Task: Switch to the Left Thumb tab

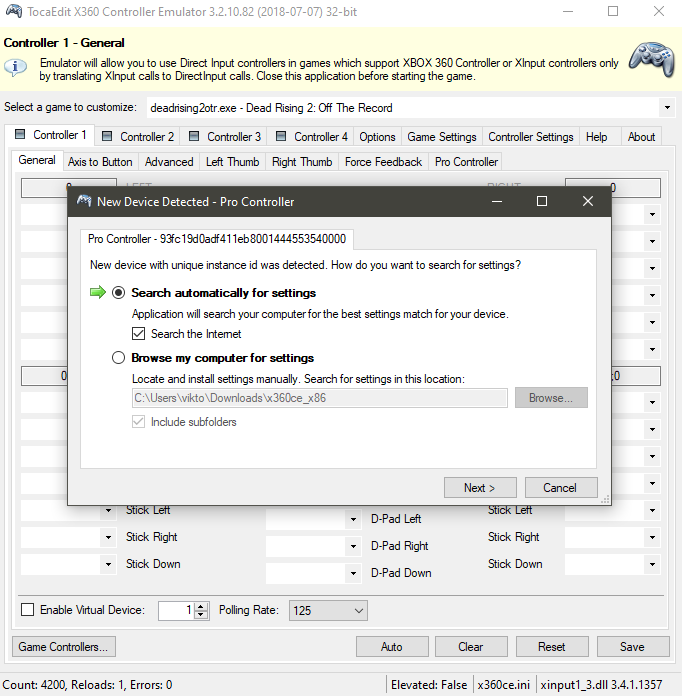Action: pos(232,162)
